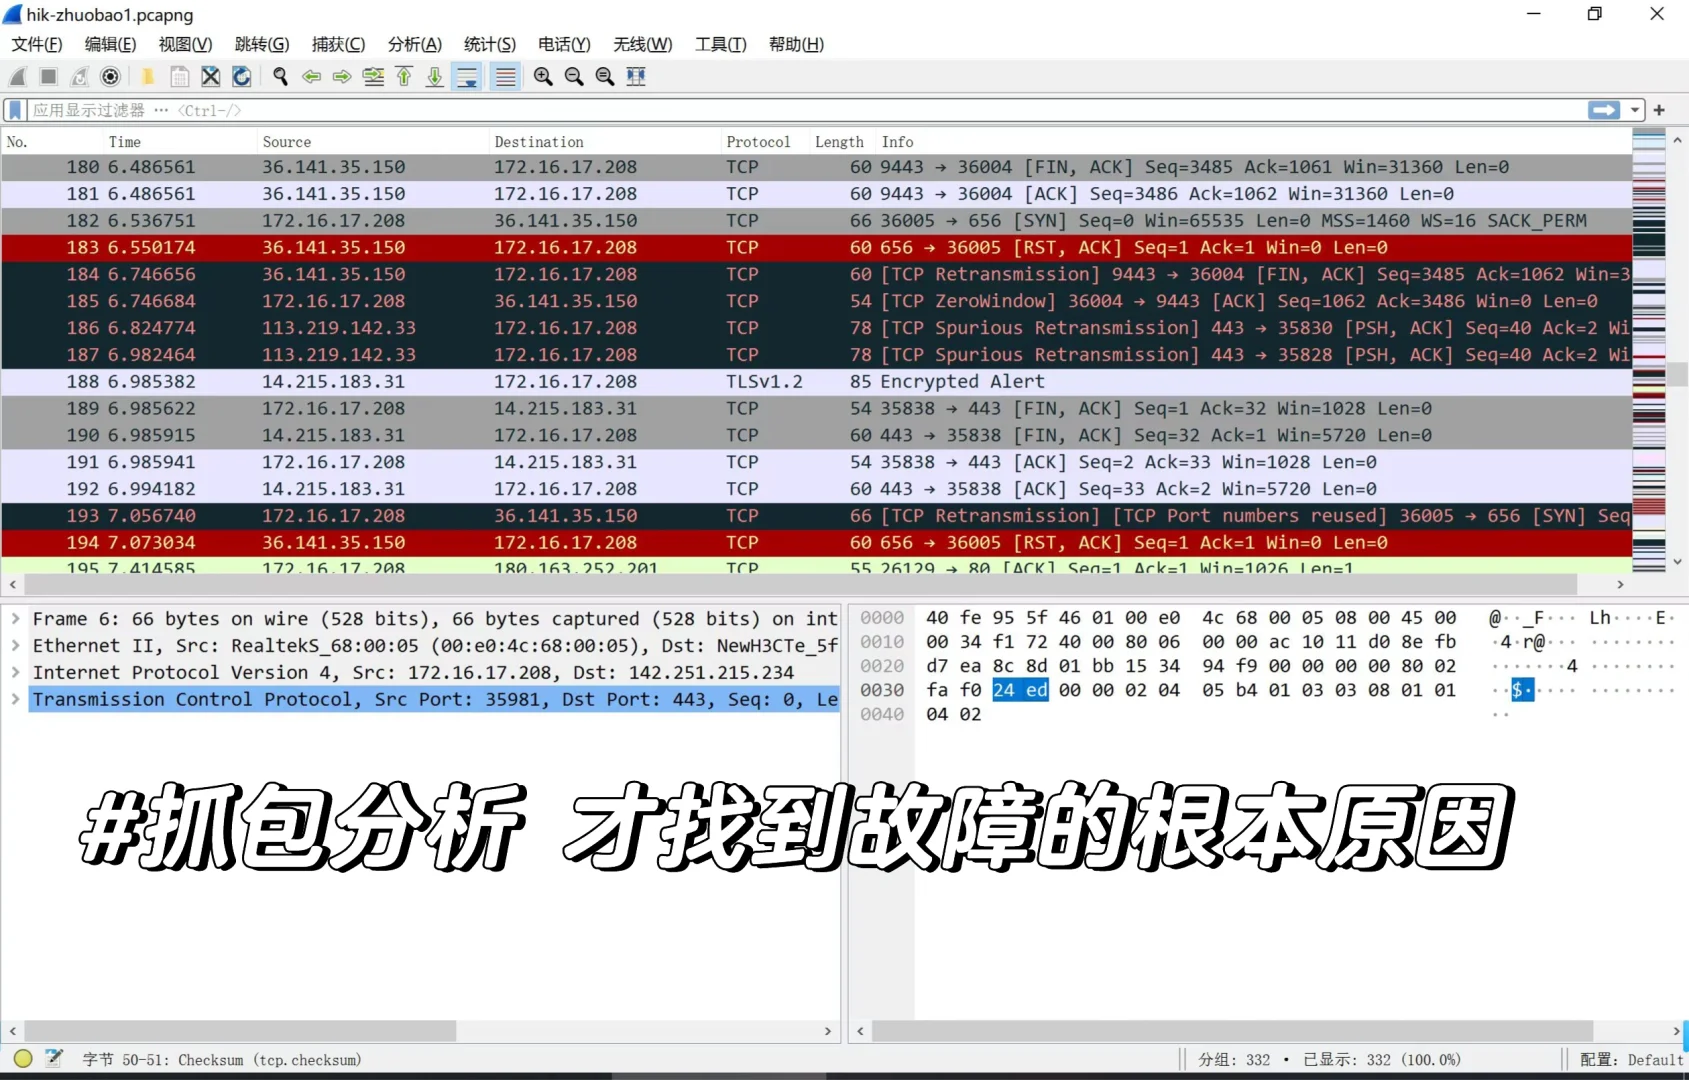The height and width of the screenshot is (1080, 1689).
Task: Open the display filter bookmark dropdown
Action: tap(15, 110)
